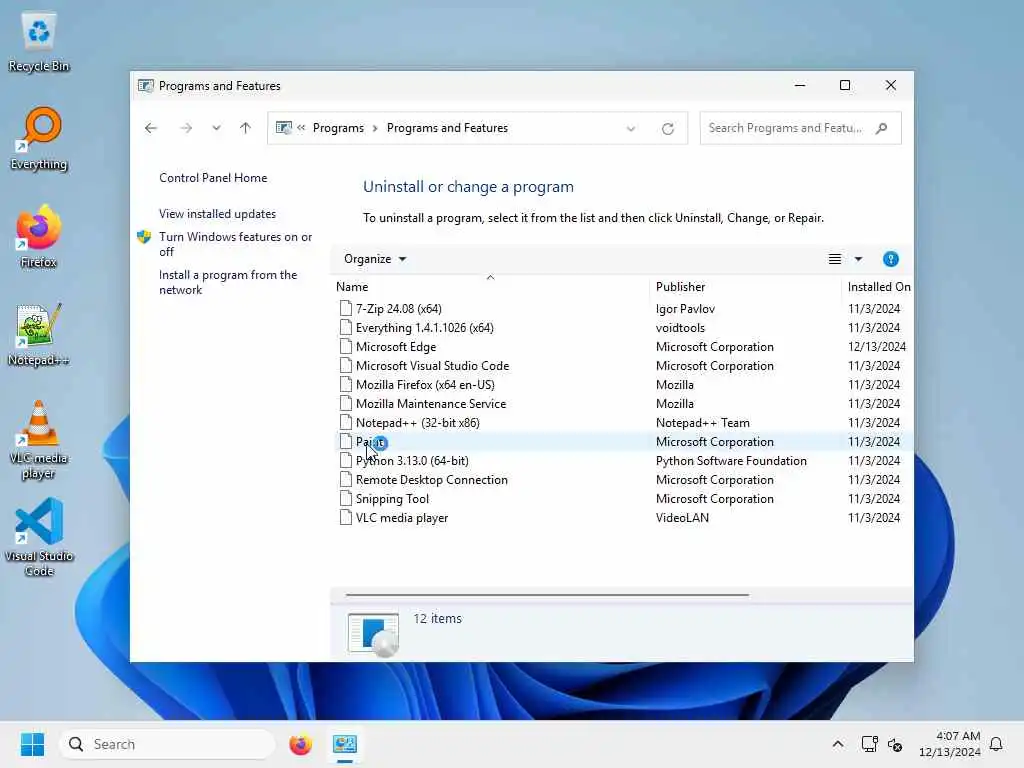The image size is (1024, 768).
Task: Select the Paint program row
Action: pyautogui.click(x=624, y=441)
